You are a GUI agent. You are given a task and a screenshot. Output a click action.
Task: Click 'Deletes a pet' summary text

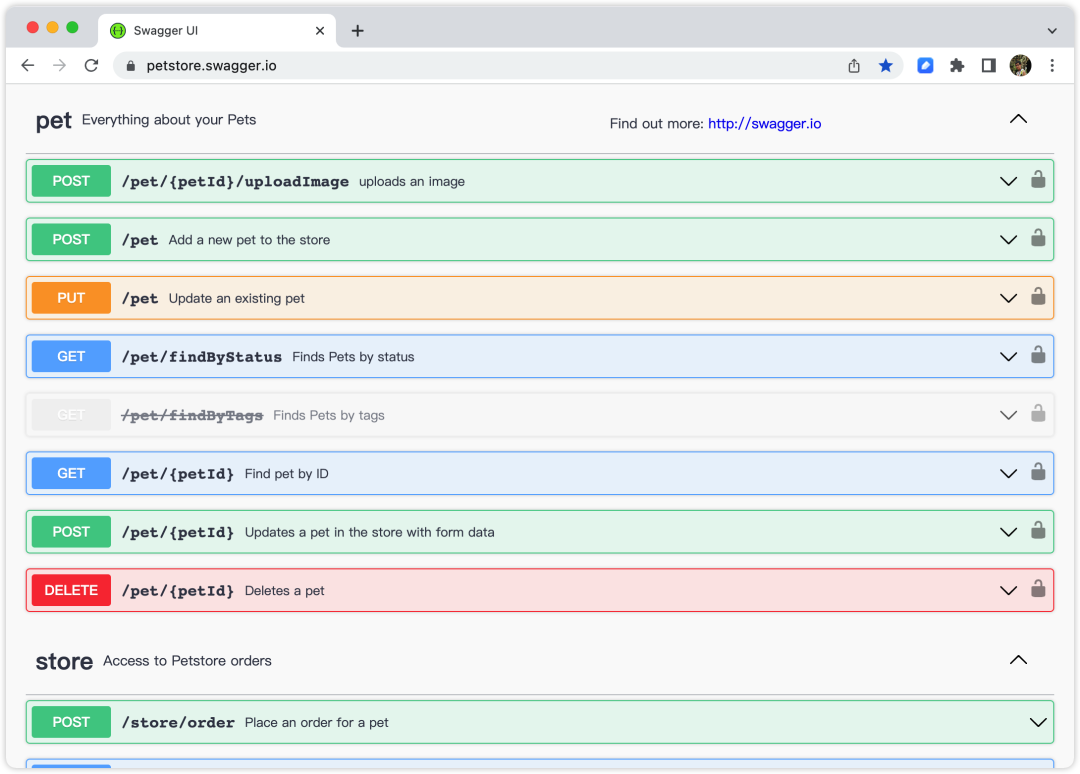click(284, 591)
